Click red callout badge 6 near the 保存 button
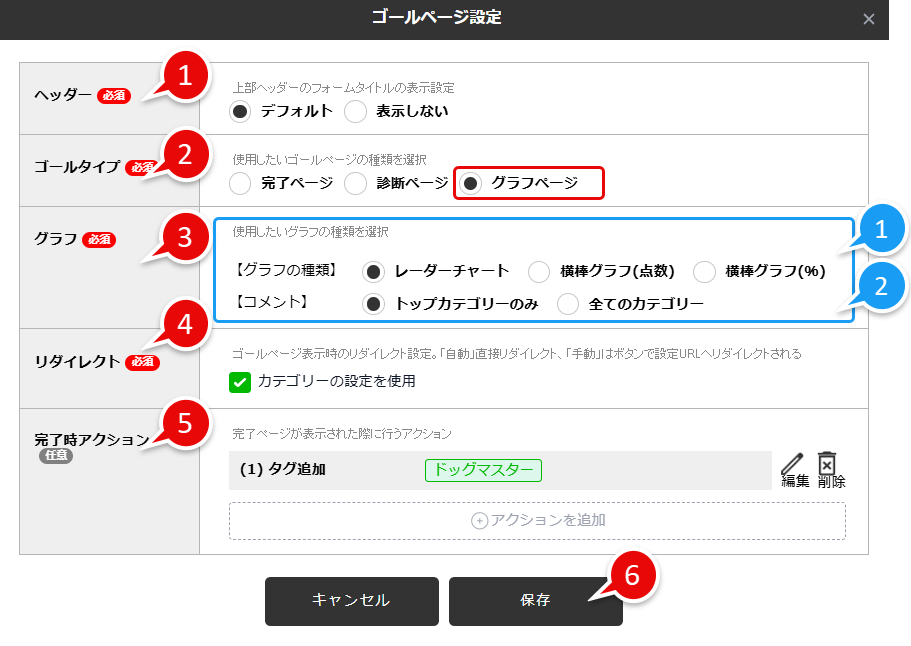Image resolution: width=911 pixels, height=646 pixels. [x=630, y=577]
